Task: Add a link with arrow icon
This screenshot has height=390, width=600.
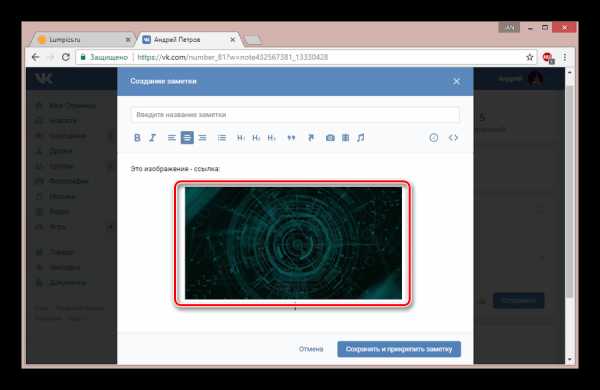Action: 311,138
